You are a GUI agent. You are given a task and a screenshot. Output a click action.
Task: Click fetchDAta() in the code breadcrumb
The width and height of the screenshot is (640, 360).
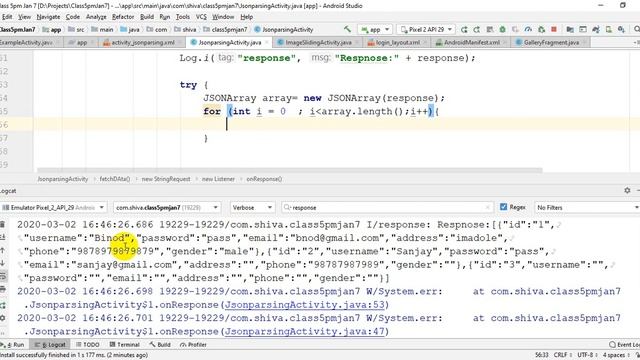(115, 179)
